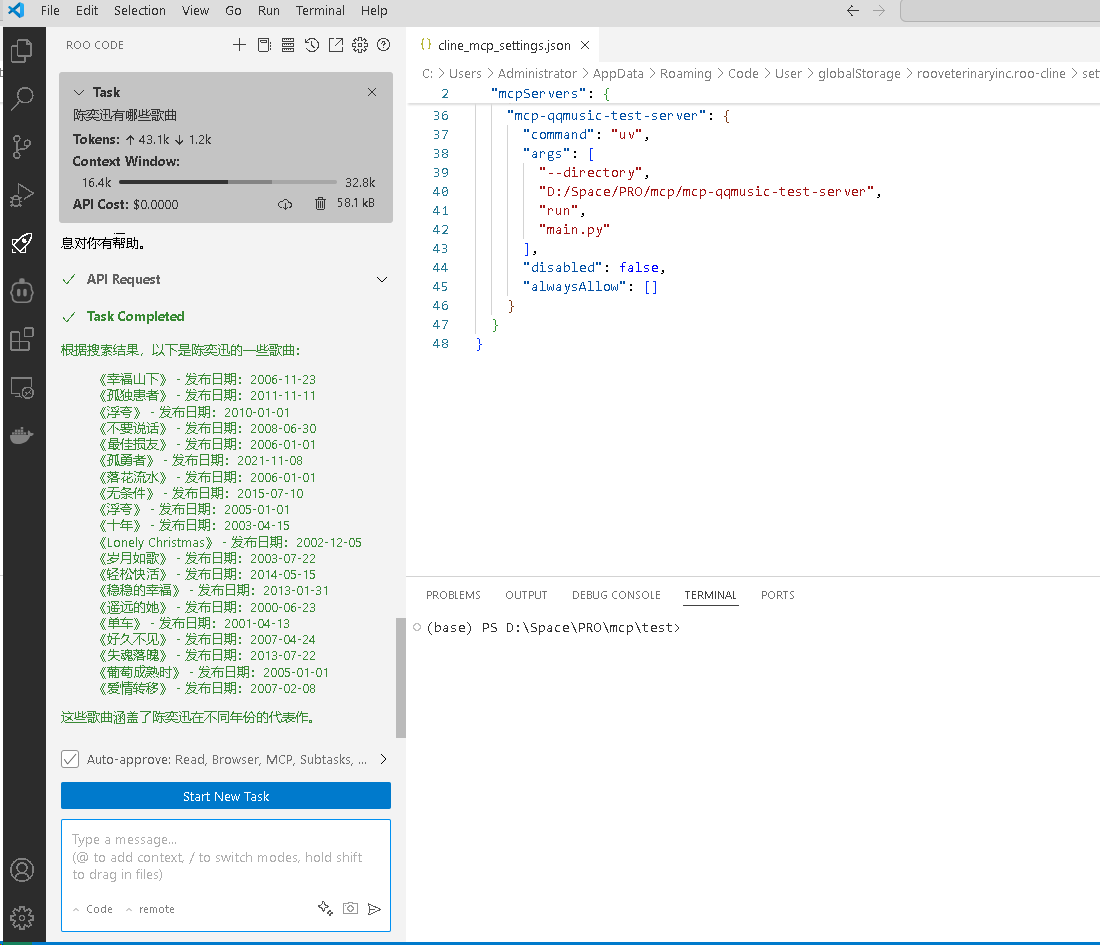Add image using camera icon

pyautogui.click(x=350, y=908)
